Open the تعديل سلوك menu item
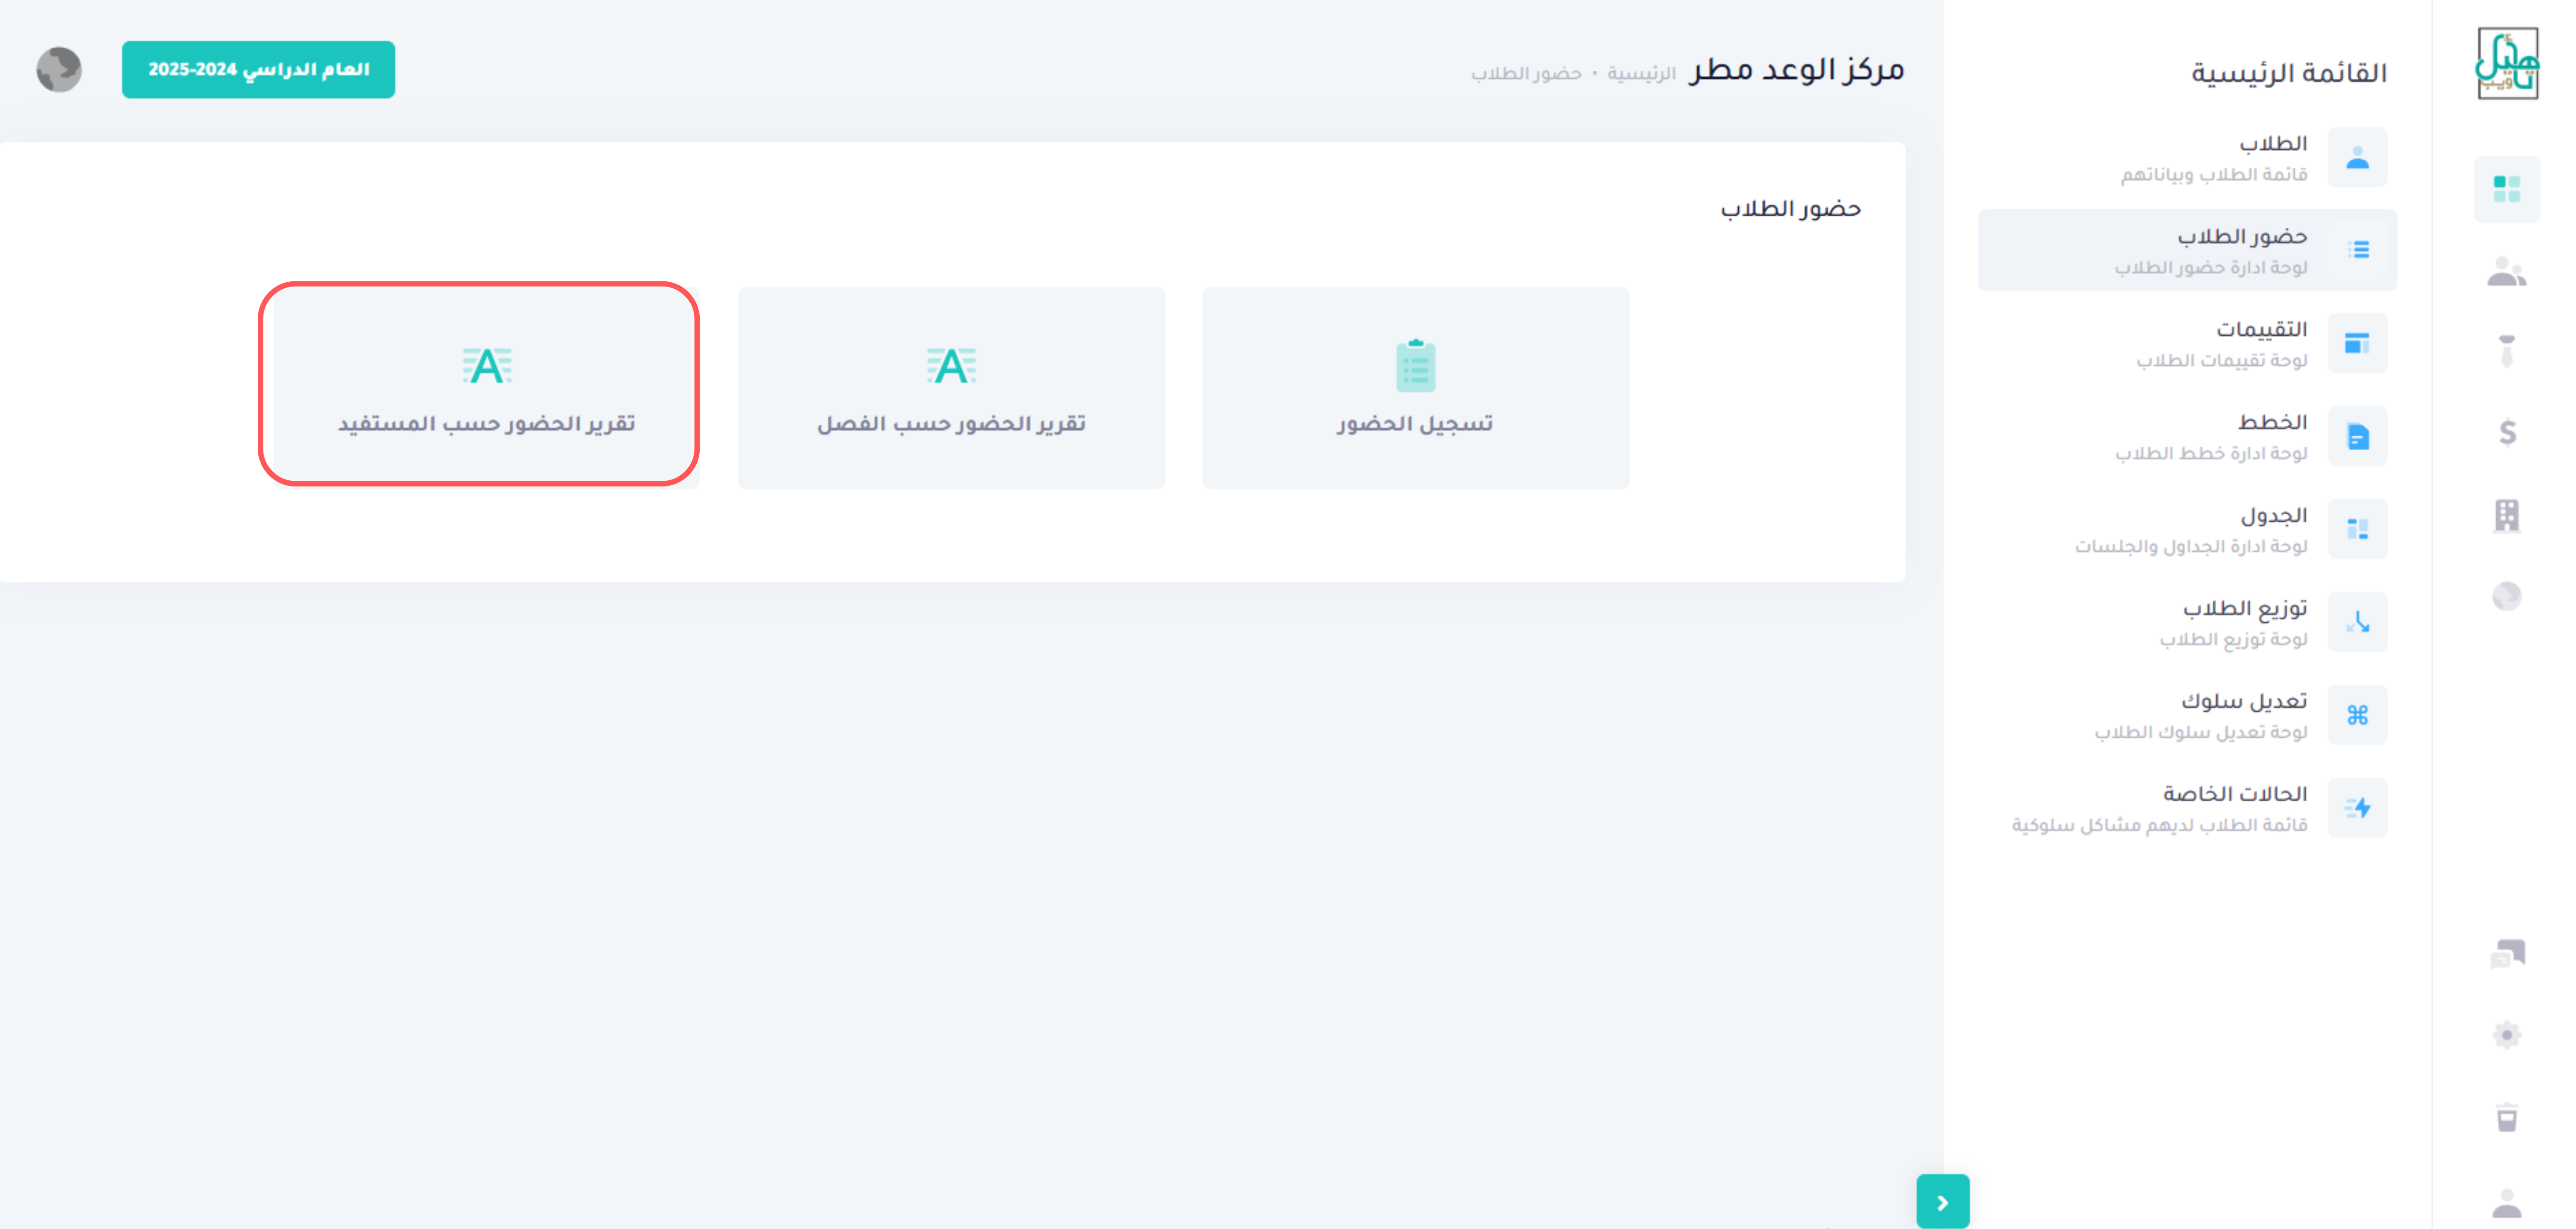 [x=2187, y=715]
